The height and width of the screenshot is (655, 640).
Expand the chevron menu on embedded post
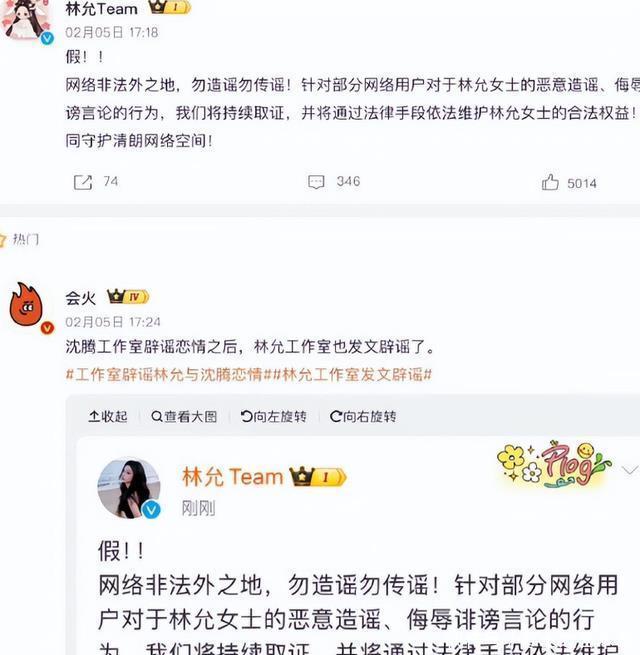[630, 470]
